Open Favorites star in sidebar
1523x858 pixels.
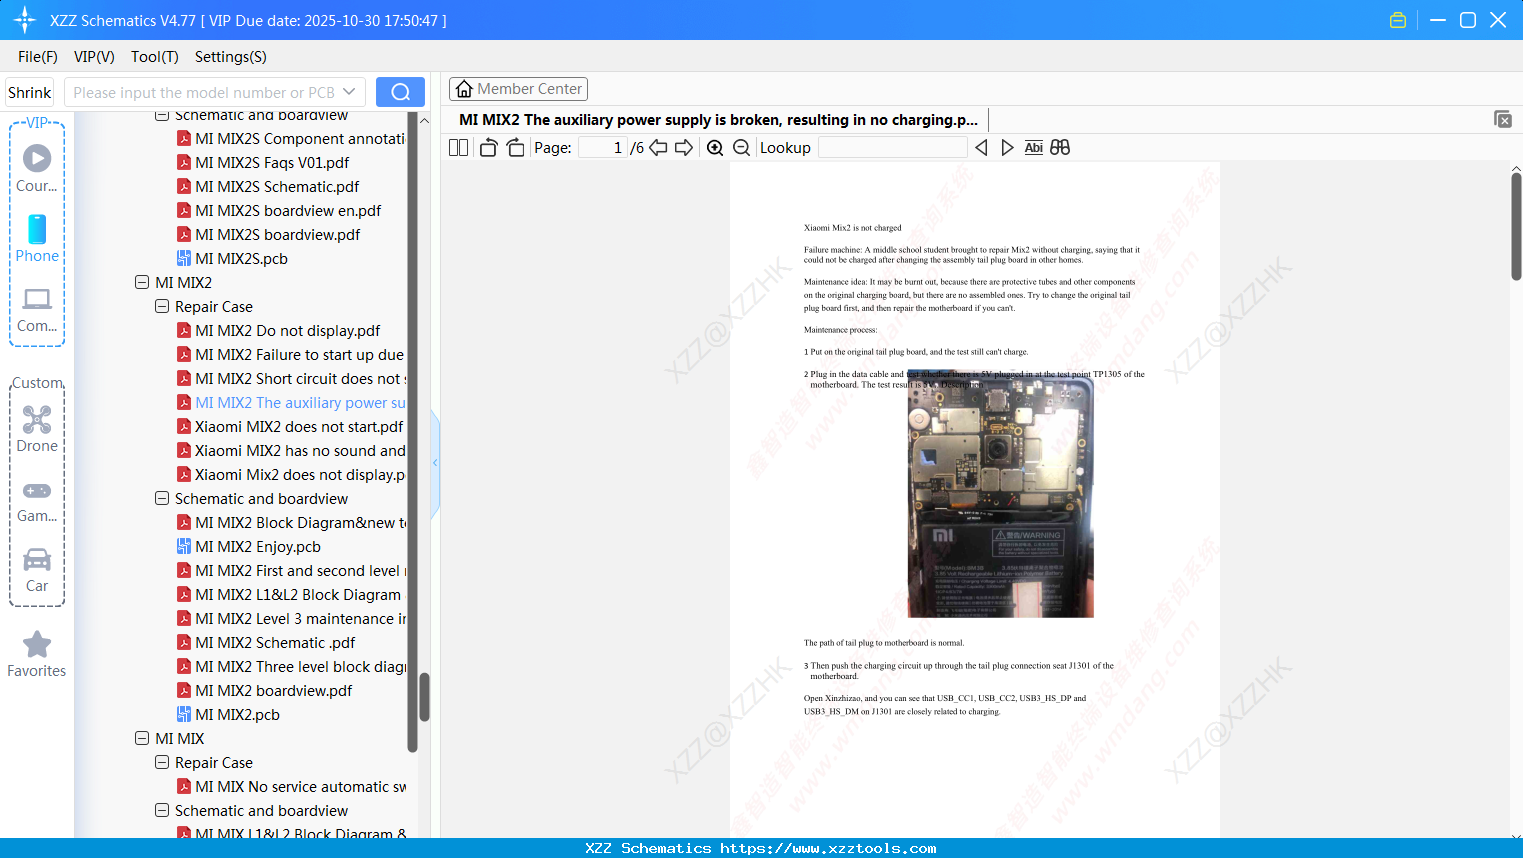[37, 654]
